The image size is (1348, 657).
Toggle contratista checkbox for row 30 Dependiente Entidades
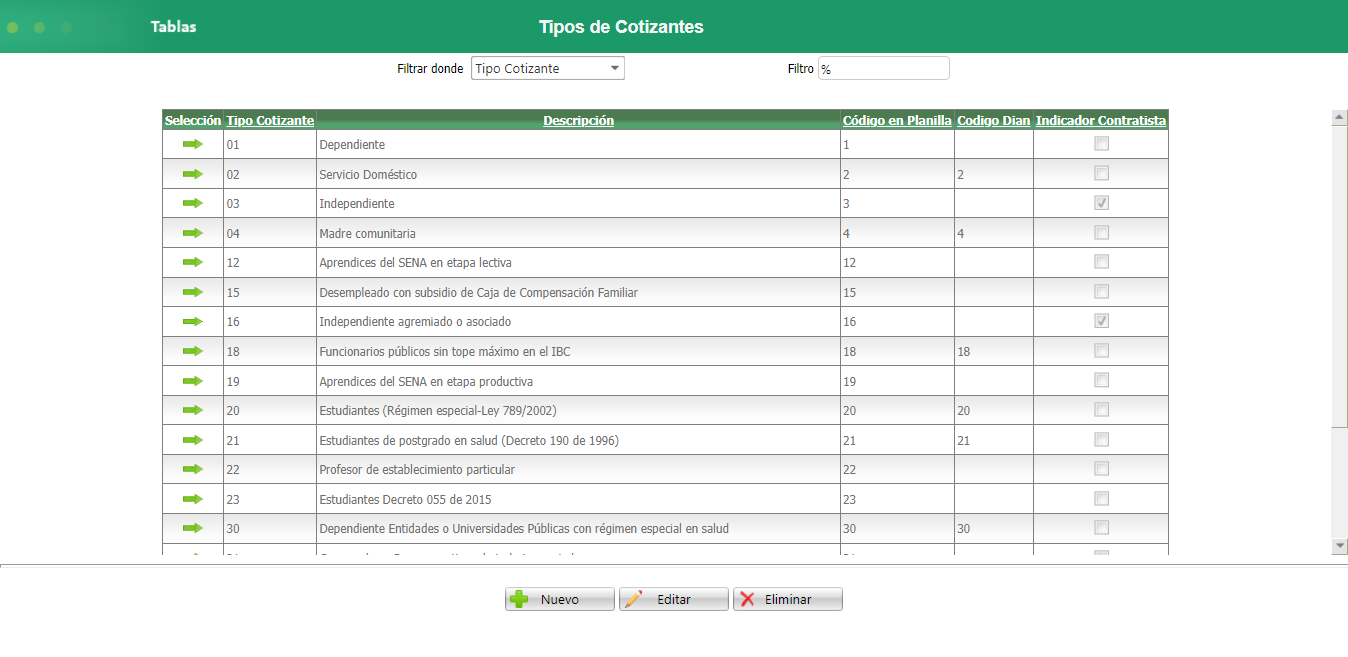[x=1101, y=527]
